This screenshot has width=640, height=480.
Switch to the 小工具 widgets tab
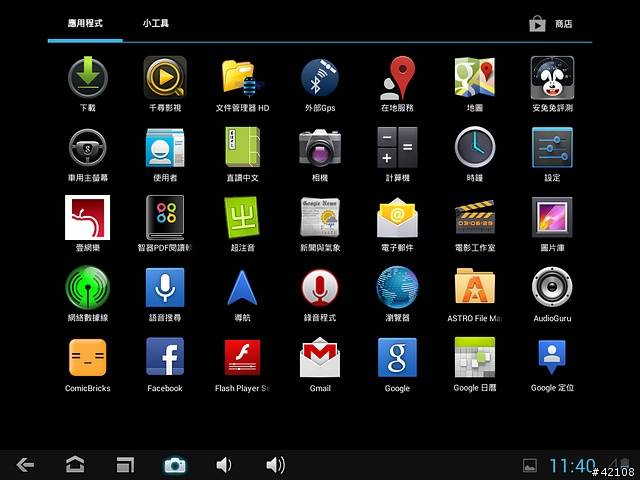coord(156,23)
